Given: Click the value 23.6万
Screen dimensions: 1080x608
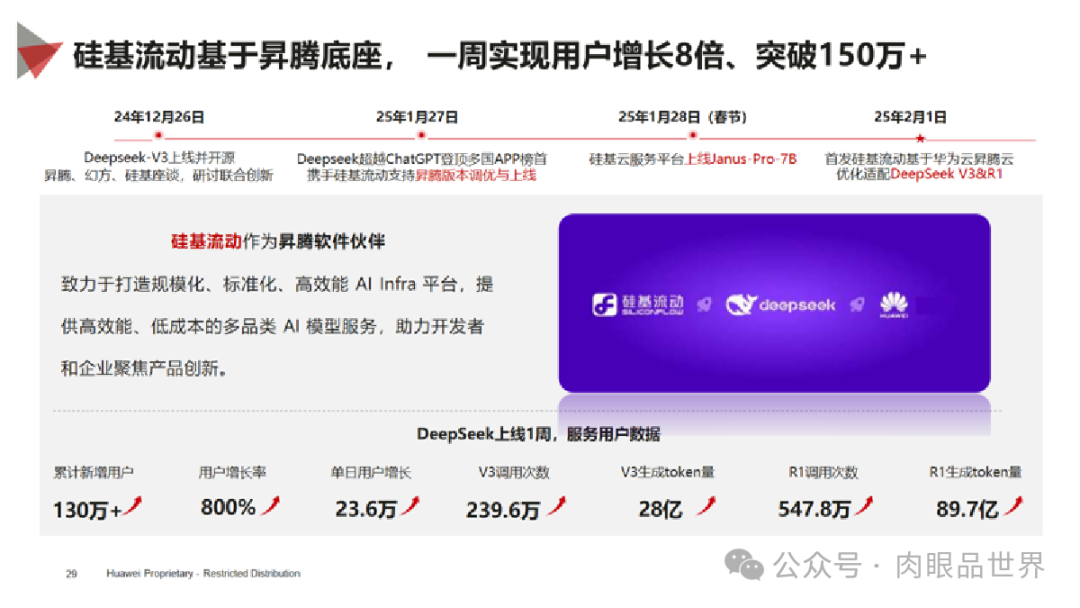Looking at the screenshot, I should [366, 509].
